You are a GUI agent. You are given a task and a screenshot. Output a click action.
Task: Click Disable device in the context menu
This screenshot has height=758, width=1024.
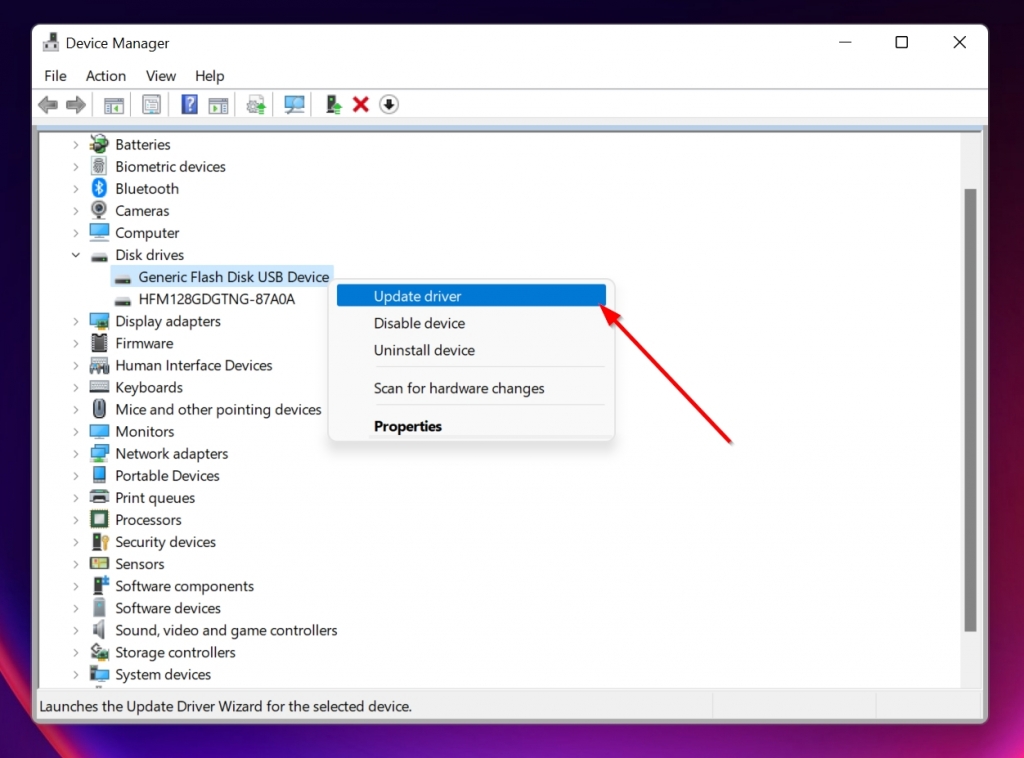[419, 323]
